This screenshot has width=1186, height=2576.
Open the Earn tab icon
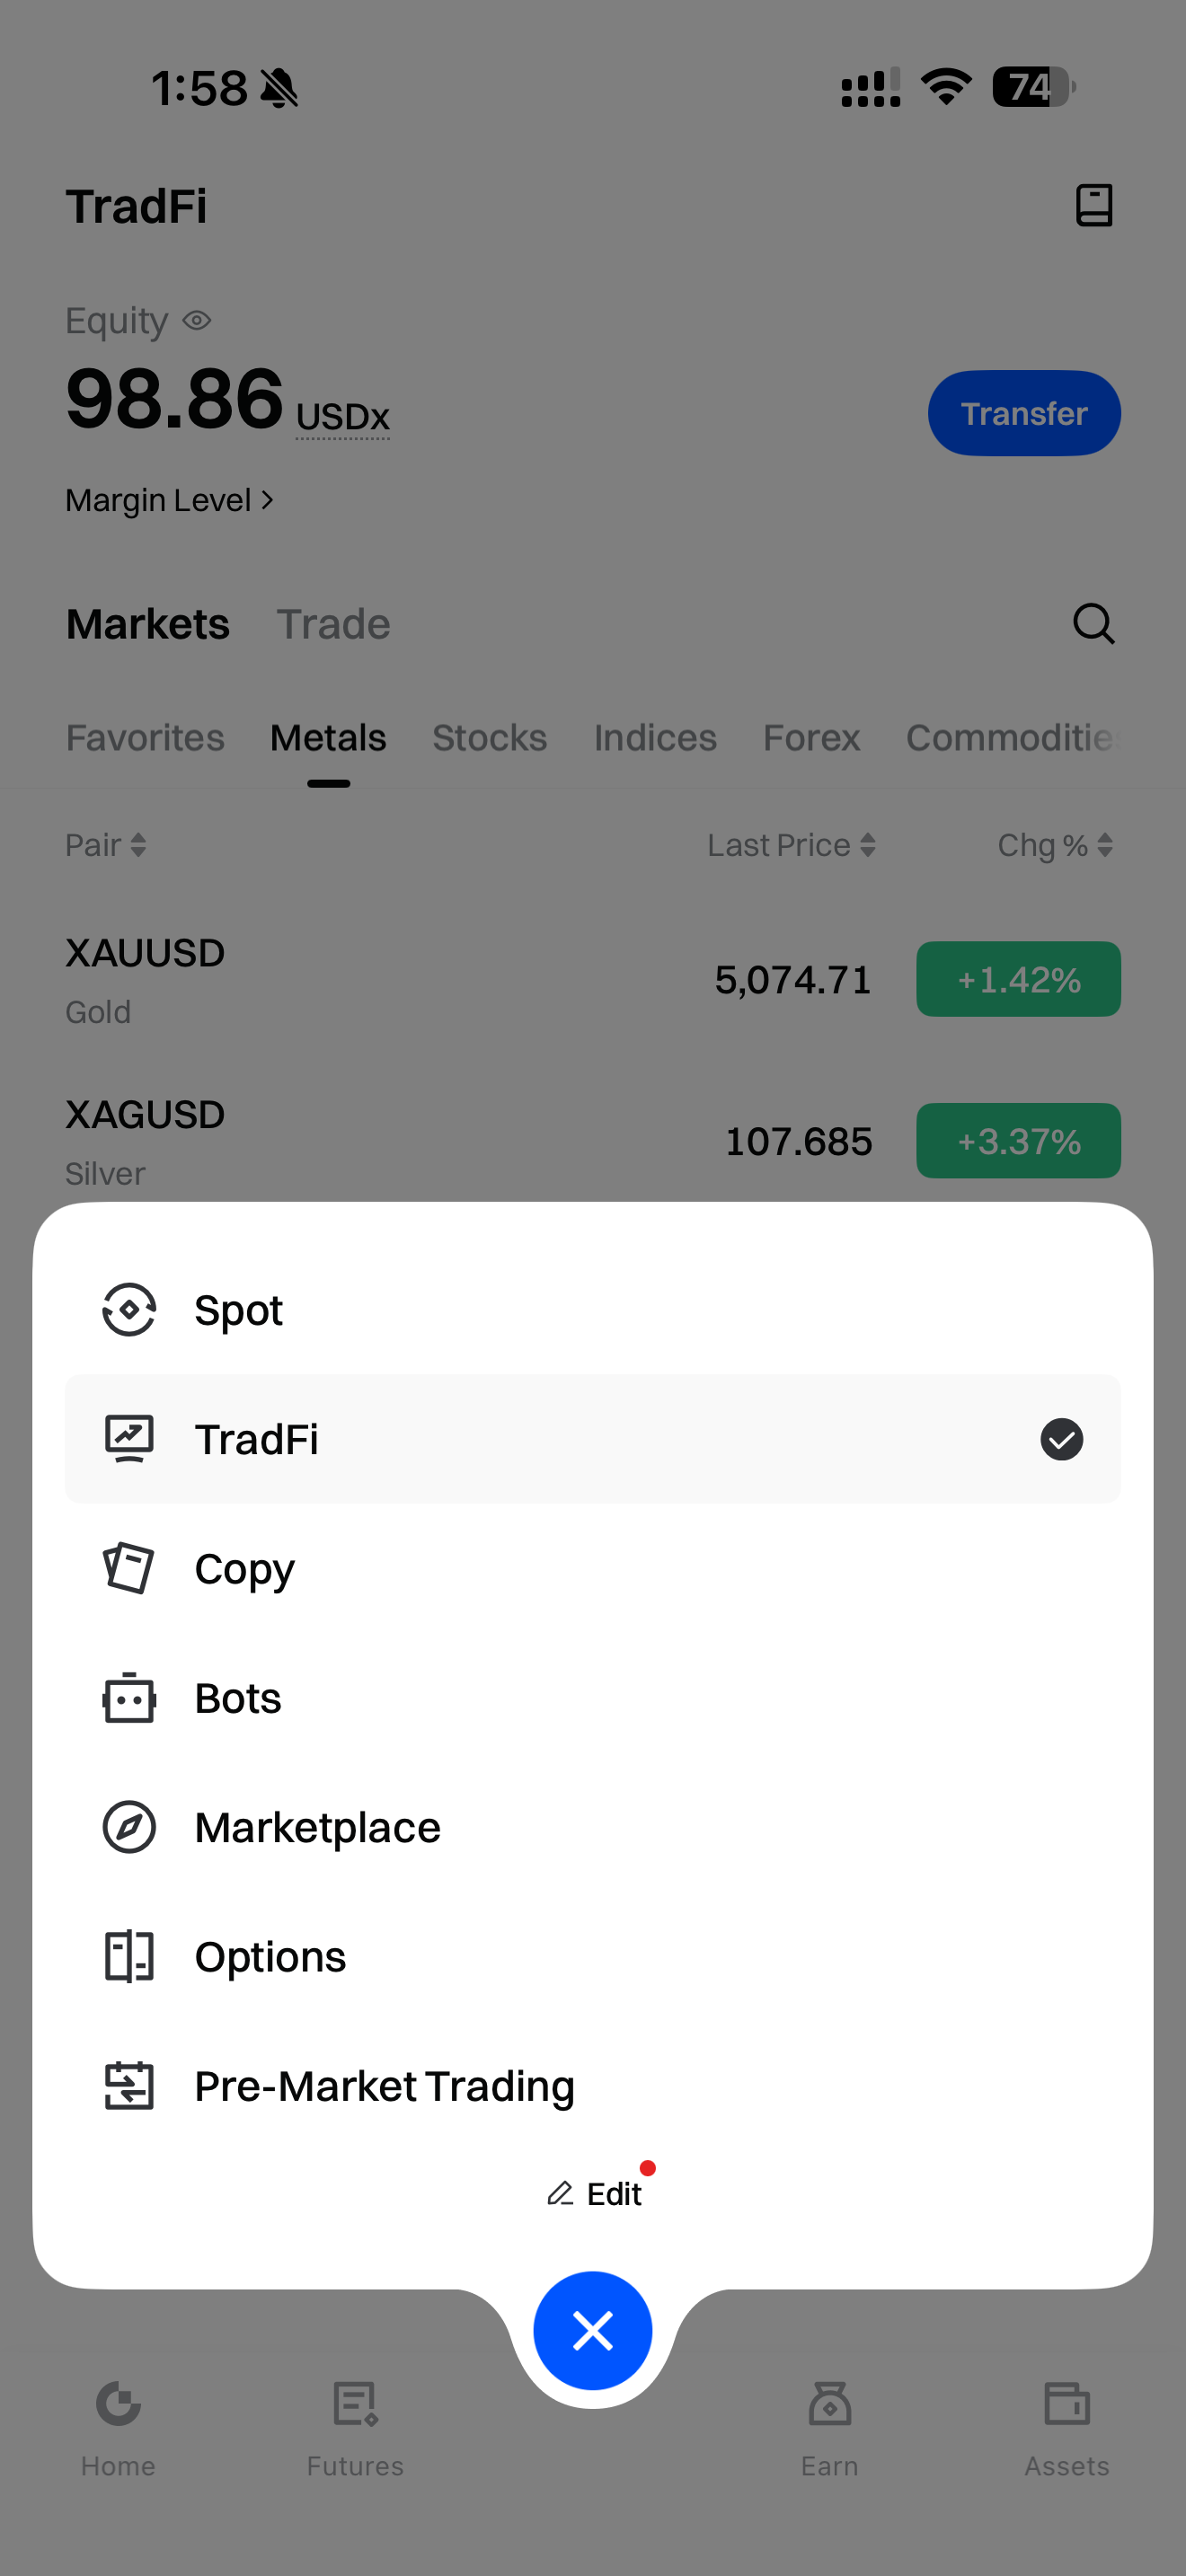(829, 2404)
